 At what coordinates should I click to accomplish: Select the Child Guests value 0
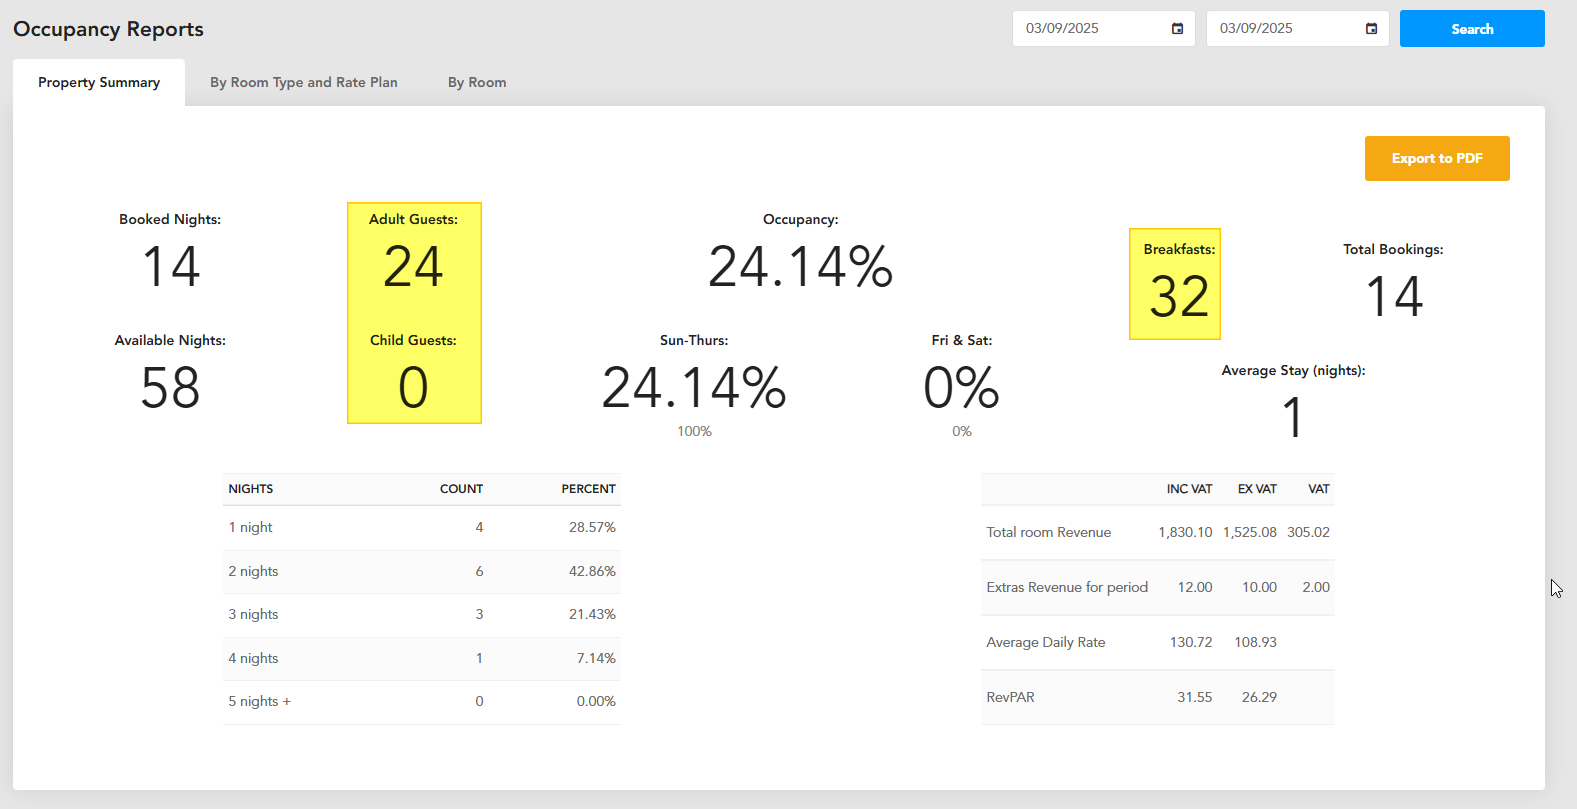tap(413, 388)
